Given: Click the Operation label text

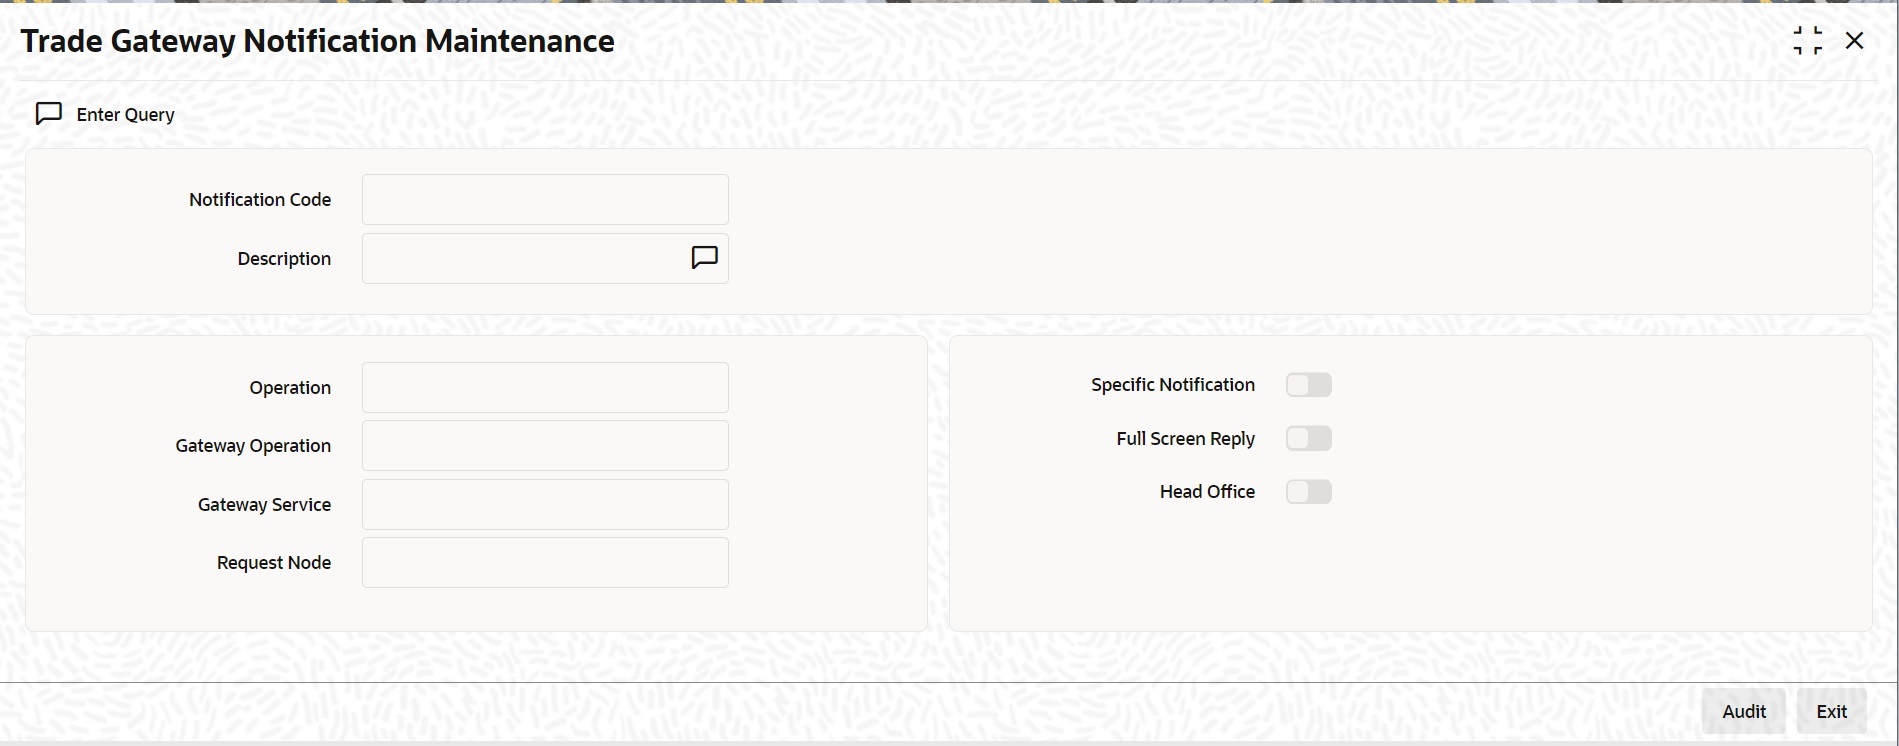Looking at the screenshot, I should click(290, 388).
